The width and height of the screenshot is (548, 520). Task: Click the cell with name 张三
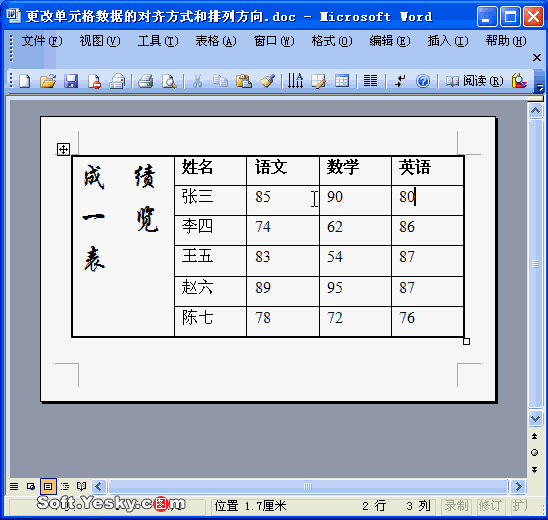click(x=210, y=200)
